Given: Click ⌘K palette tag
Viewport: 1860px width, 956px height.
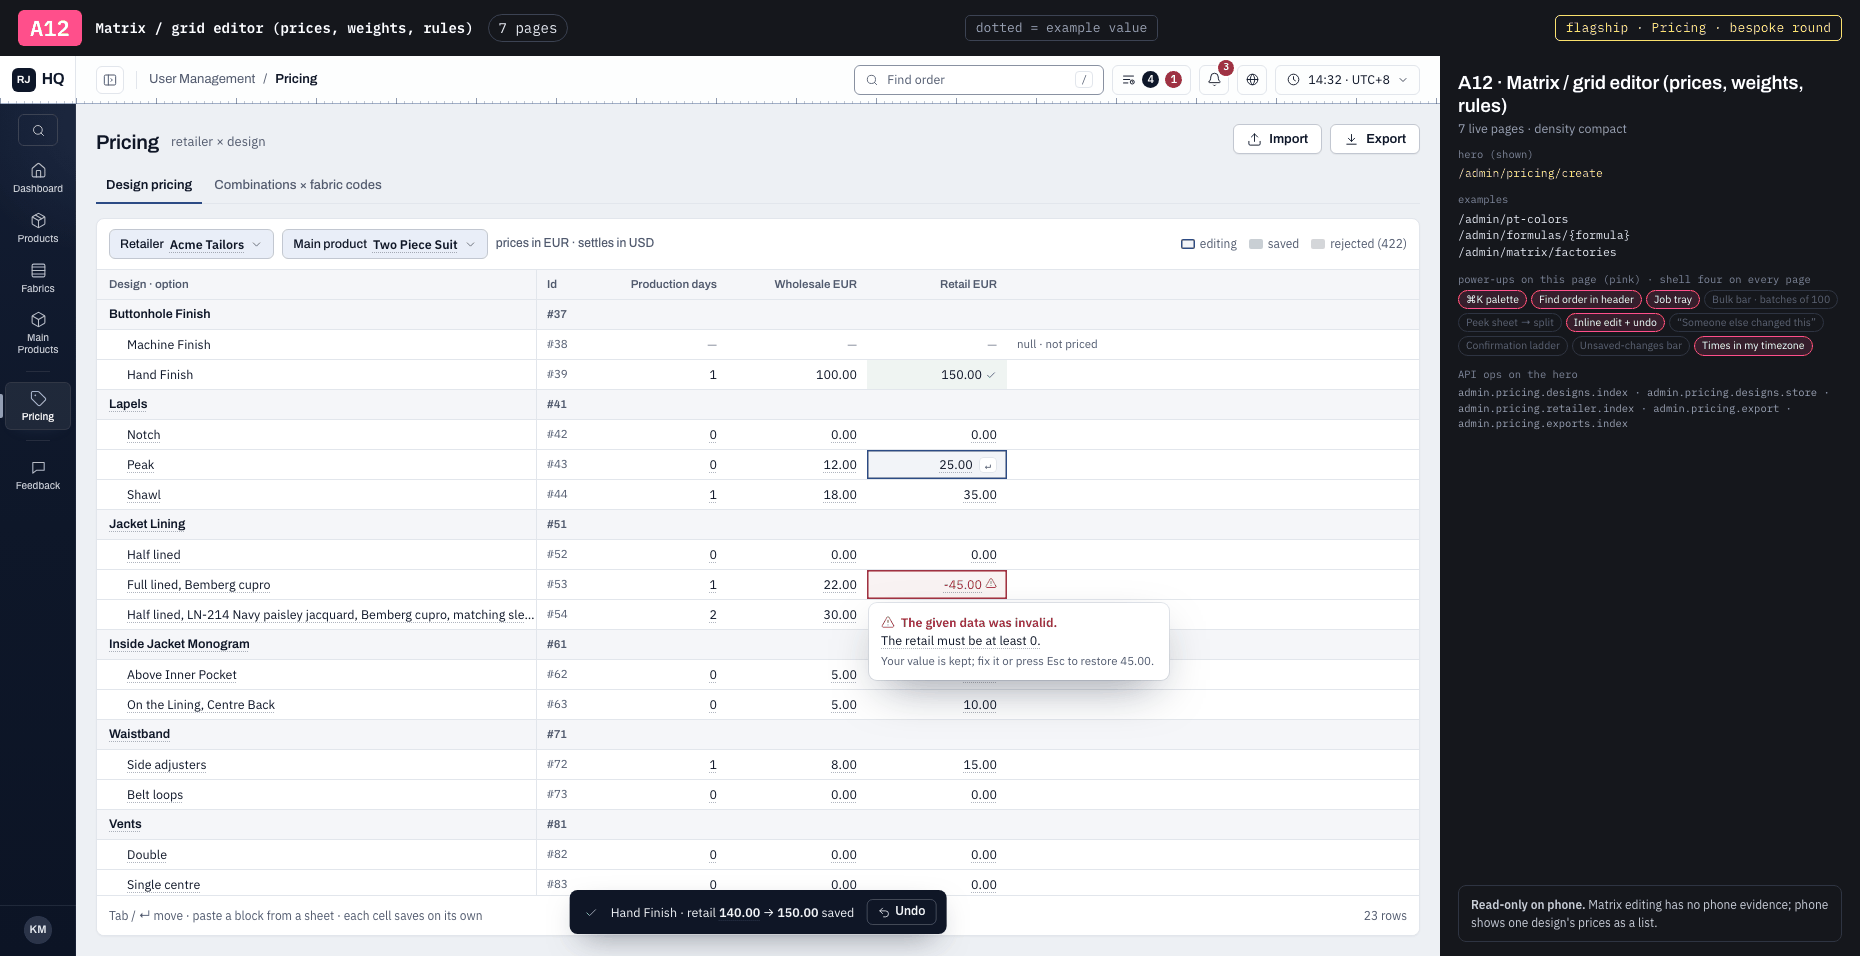Looking at the screenshot, I should pyautogui.click(x=1492, y=299).
